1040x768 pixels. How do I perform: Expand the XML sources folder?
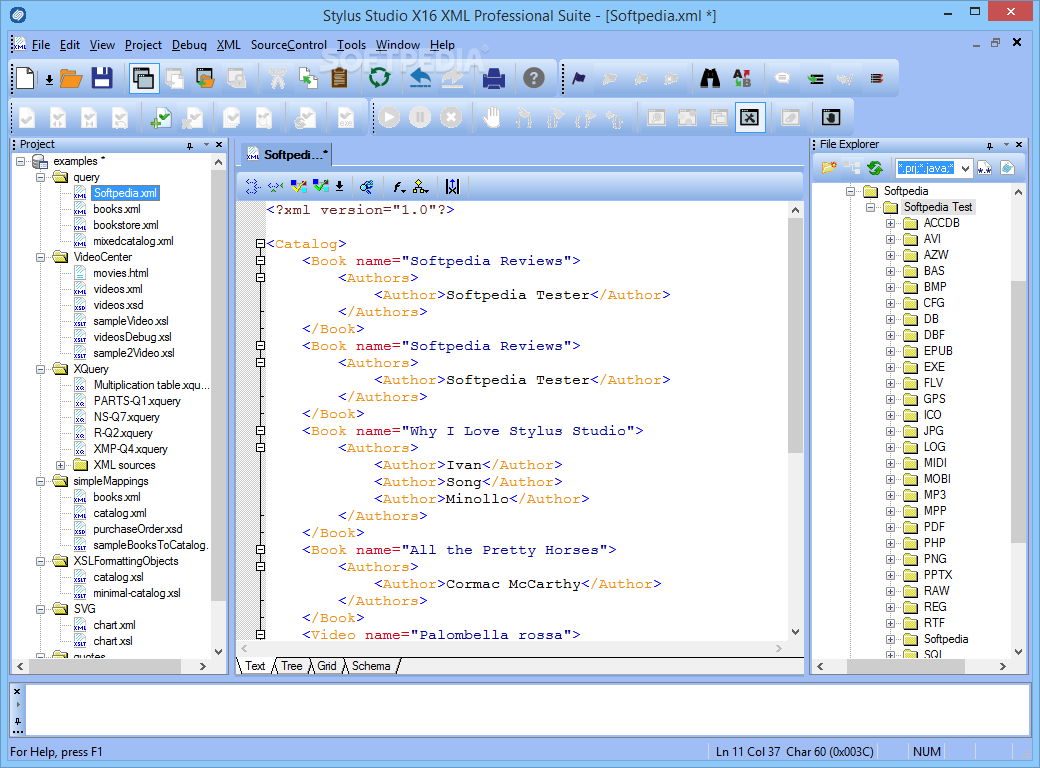point(60,465)
